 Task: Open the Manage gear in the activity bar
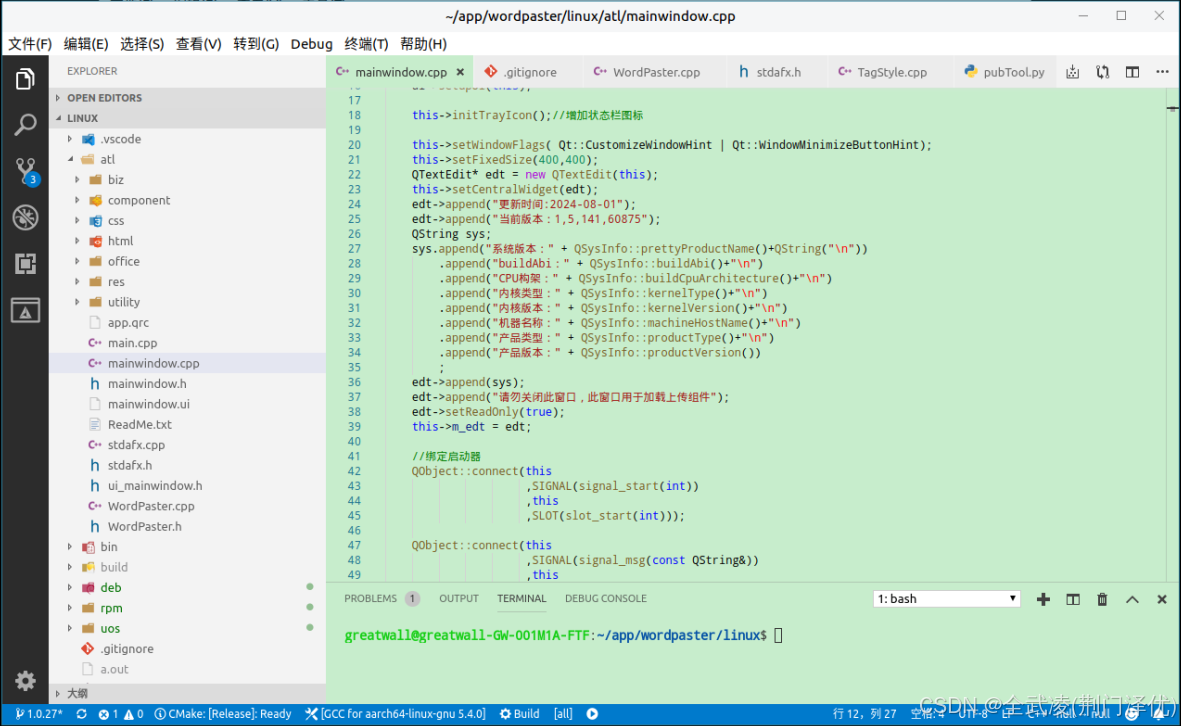click(25, 681)
